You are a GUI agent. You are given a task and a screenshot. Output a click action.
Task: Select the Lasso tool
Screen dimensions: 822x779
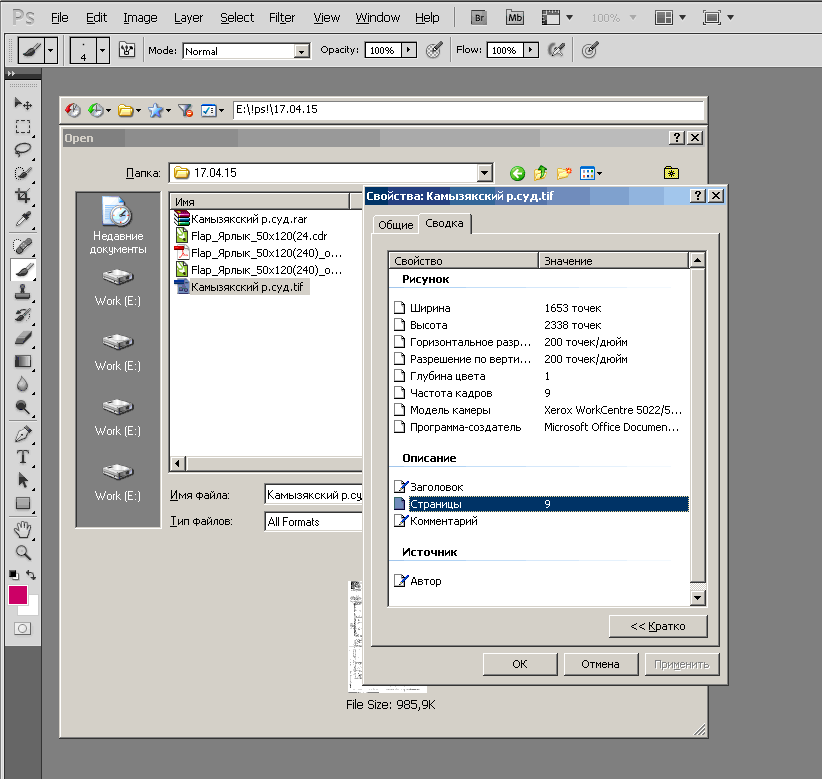(23, 149)
